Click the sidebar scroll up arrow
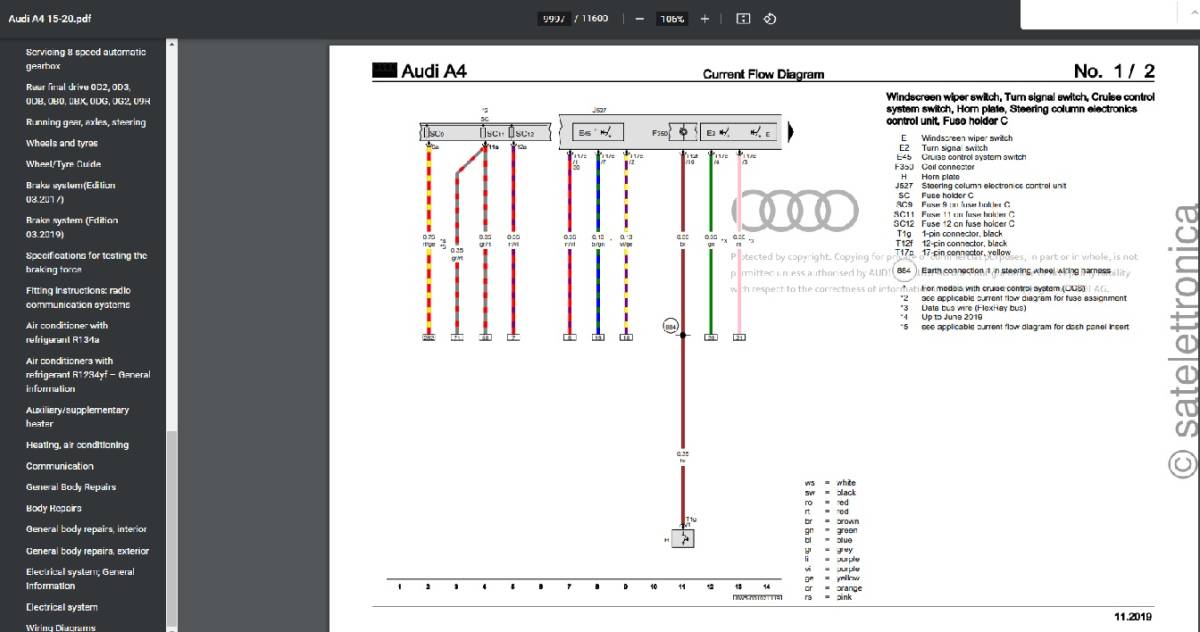The height and width of the screenshot is (632, 1200). (x=172, y=45)
